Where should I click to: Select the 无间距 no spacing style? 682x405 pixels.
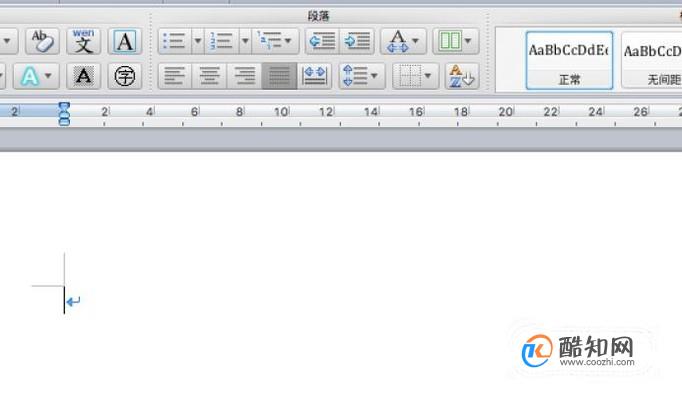(652, 60)
